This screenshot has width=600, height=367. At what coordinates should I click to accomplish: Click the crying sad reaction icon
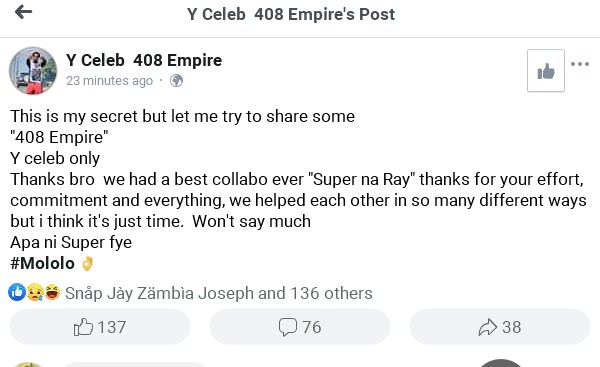[35, 293]
